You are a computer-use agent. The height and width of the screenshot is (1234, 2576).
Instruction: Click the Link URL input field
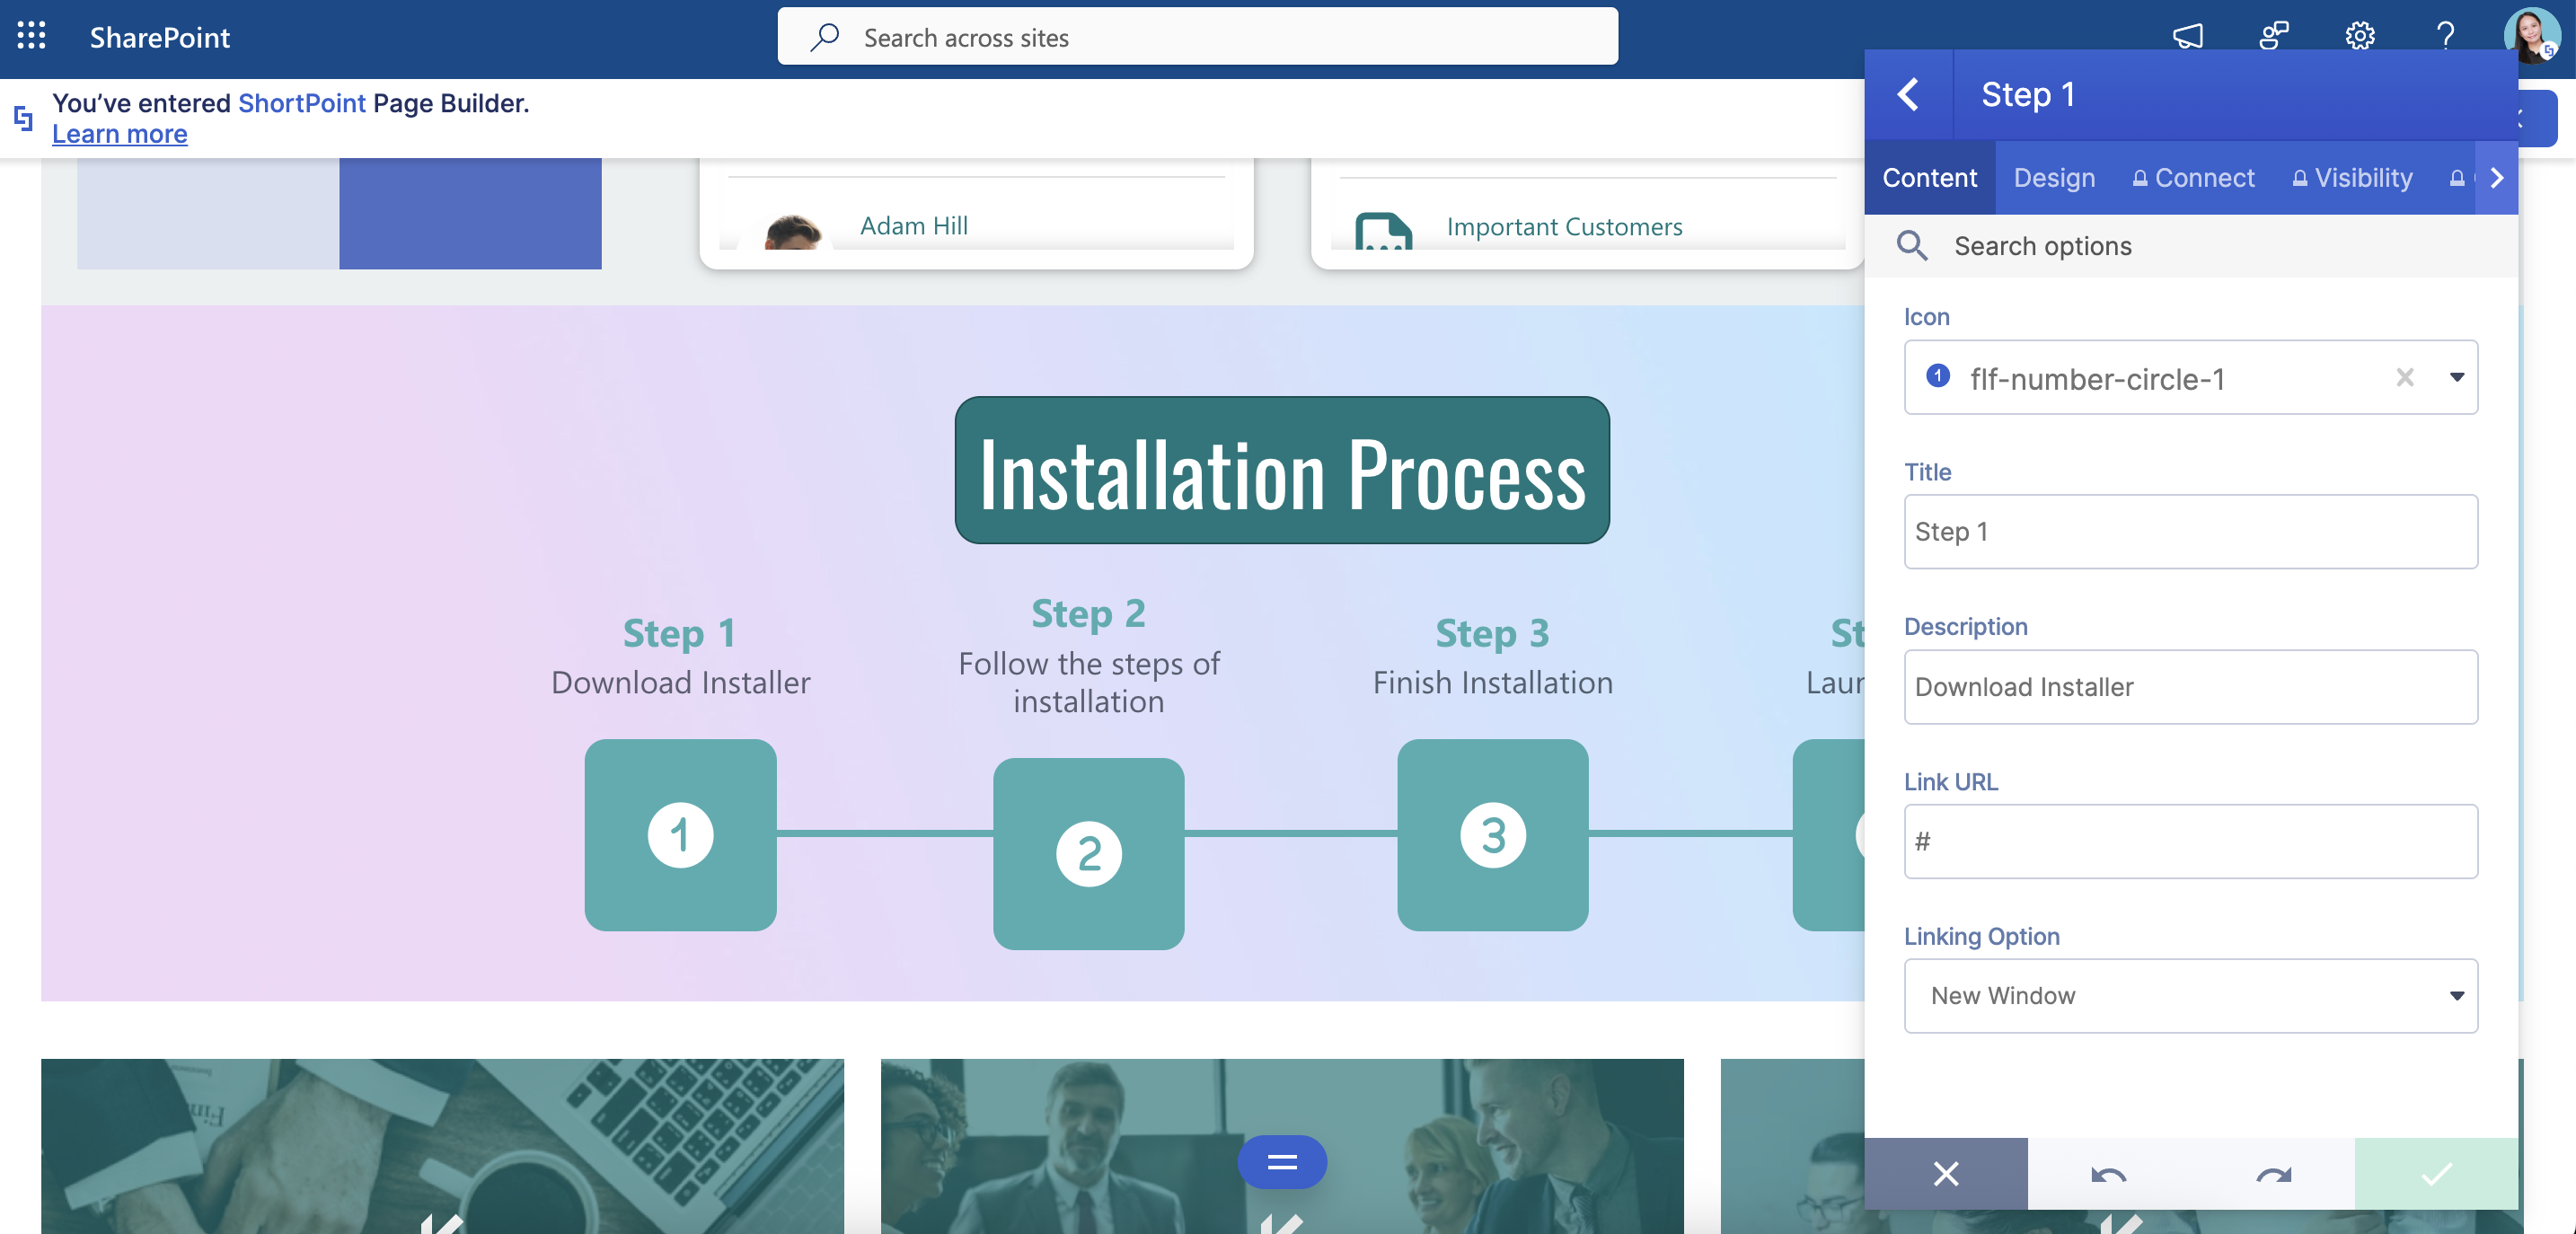point(2190,842)
